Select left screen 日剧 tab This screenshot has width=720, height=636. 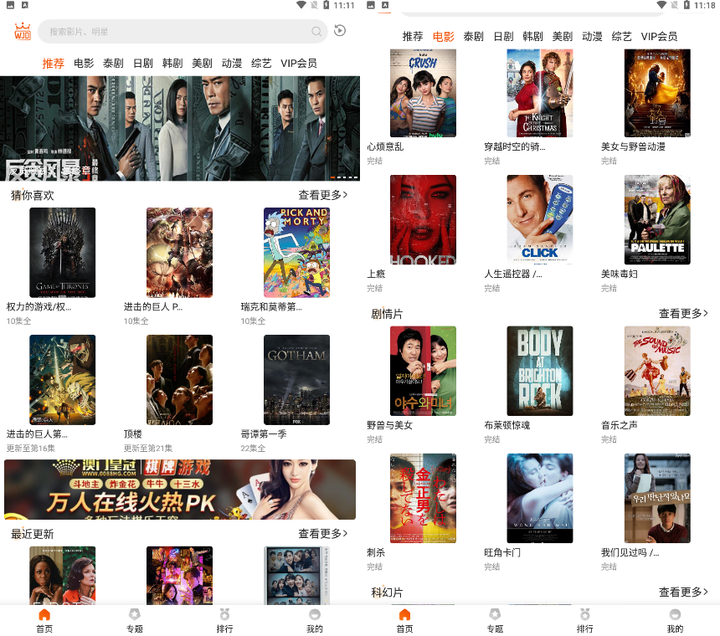click(143, 63)
